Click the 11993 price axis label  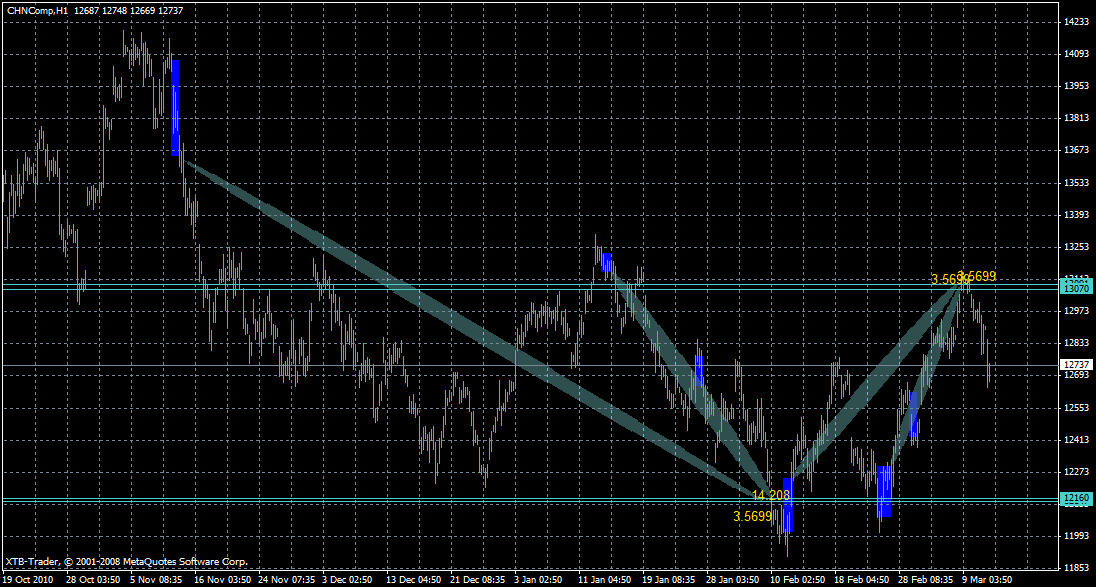point(1076,535)
